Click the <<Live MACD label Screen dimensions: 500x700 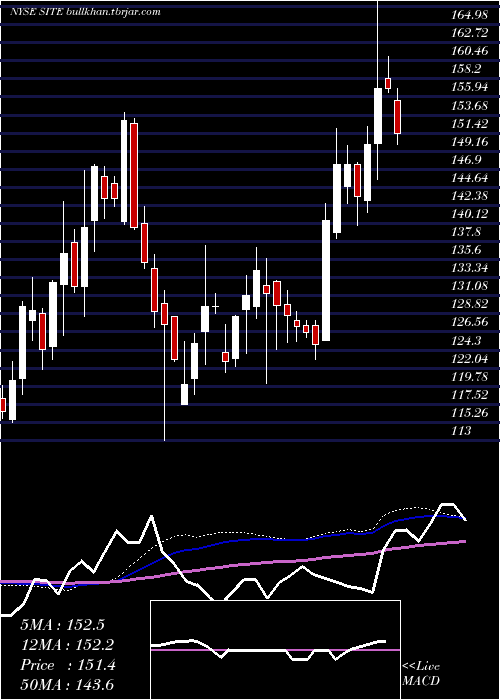point(421,674)
